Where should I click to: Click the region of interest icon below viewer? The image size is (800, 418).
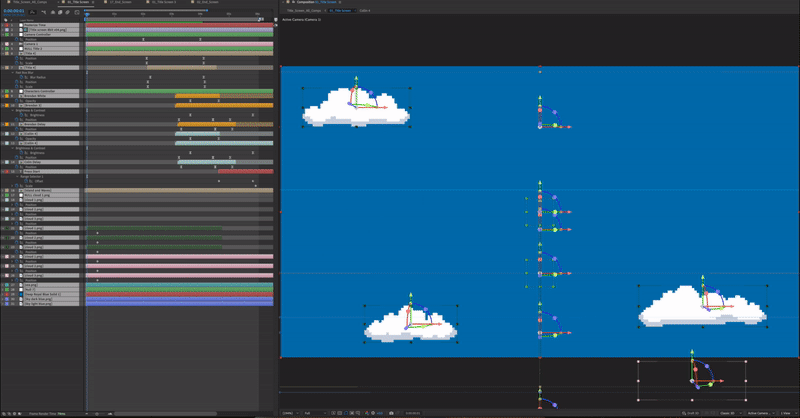[x=352, y=413]
